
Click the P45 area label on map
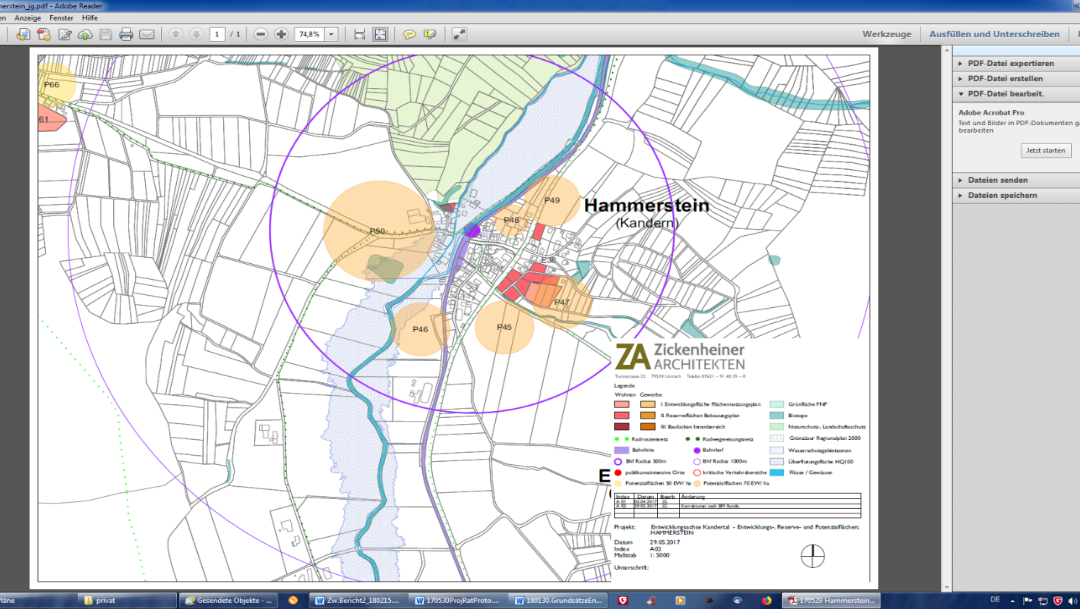(x=504, y=327)
